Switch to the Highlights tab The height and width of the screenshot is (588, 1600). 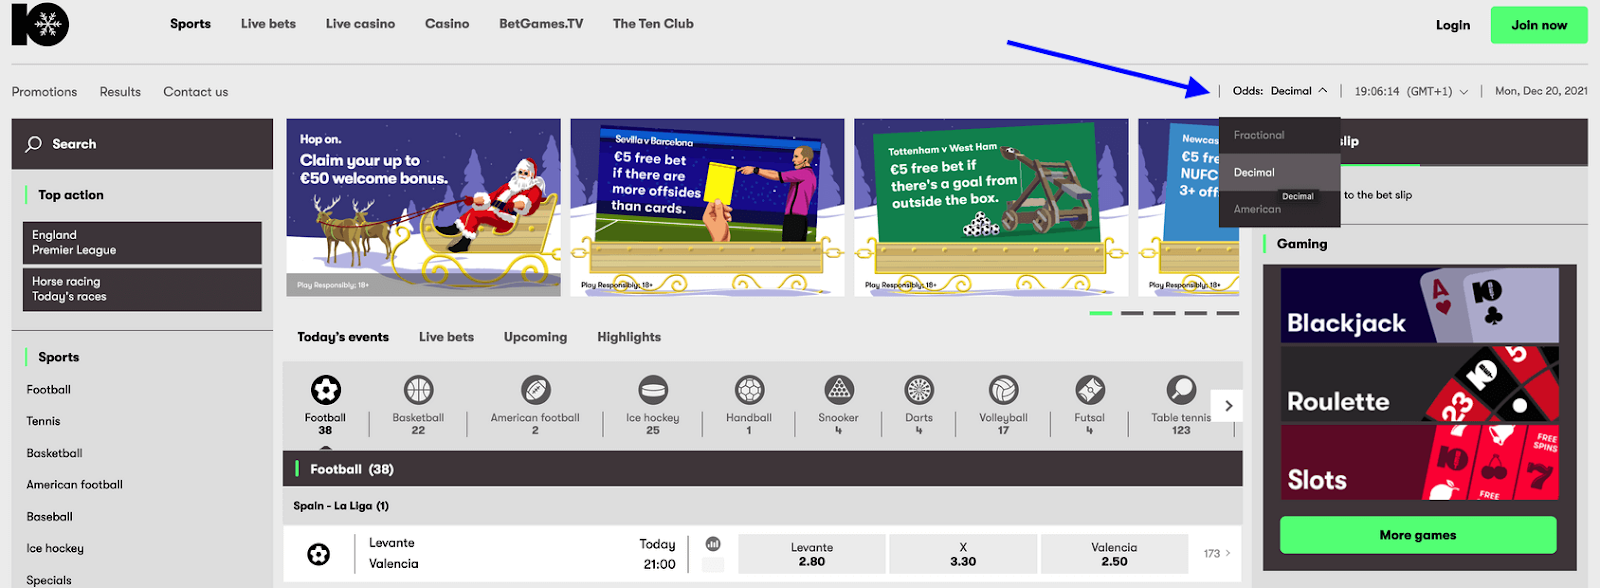click(629, 337)
